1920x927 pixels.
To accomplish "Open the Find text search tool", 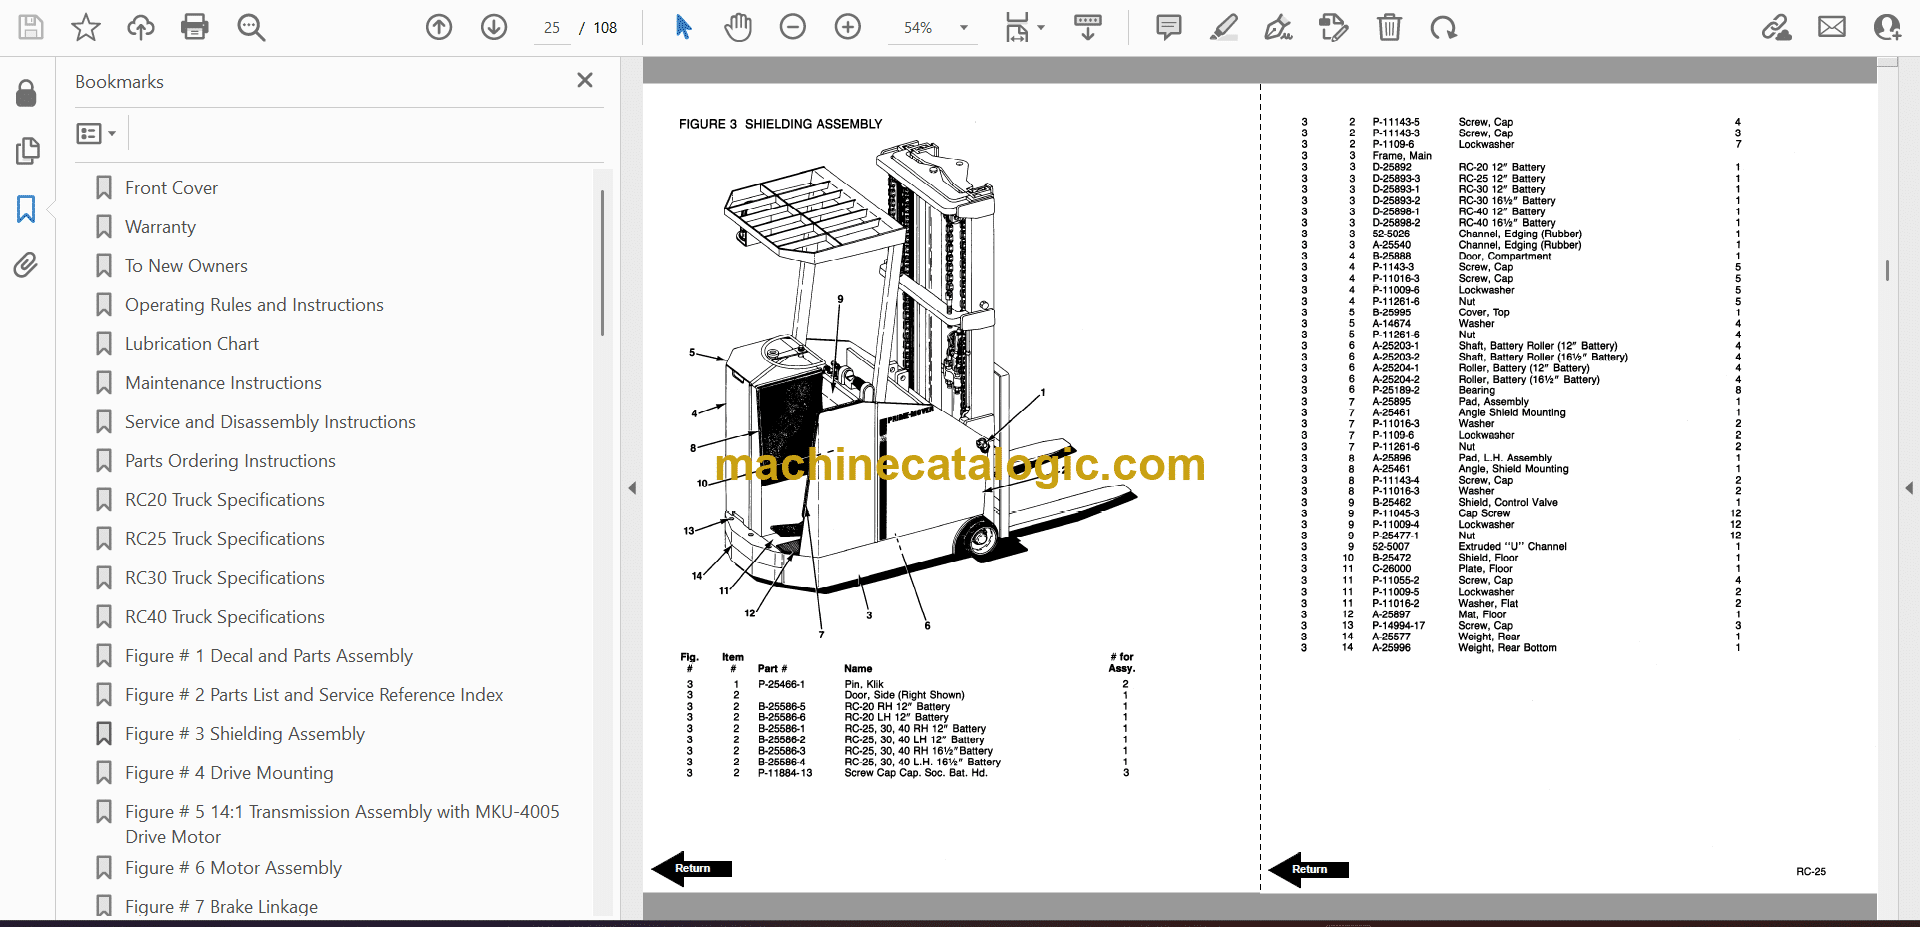I will pos(251,27).
